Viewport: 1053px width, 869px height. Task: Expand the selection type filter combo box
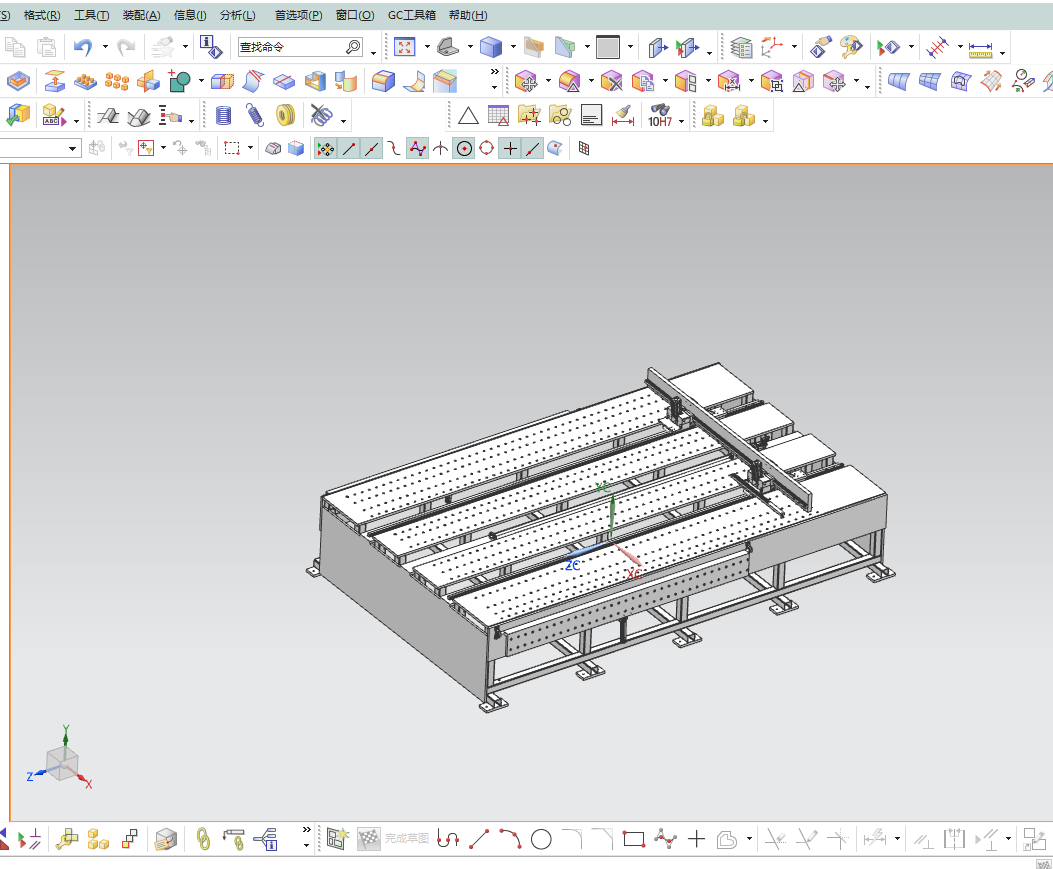click(x=40, y=148)
